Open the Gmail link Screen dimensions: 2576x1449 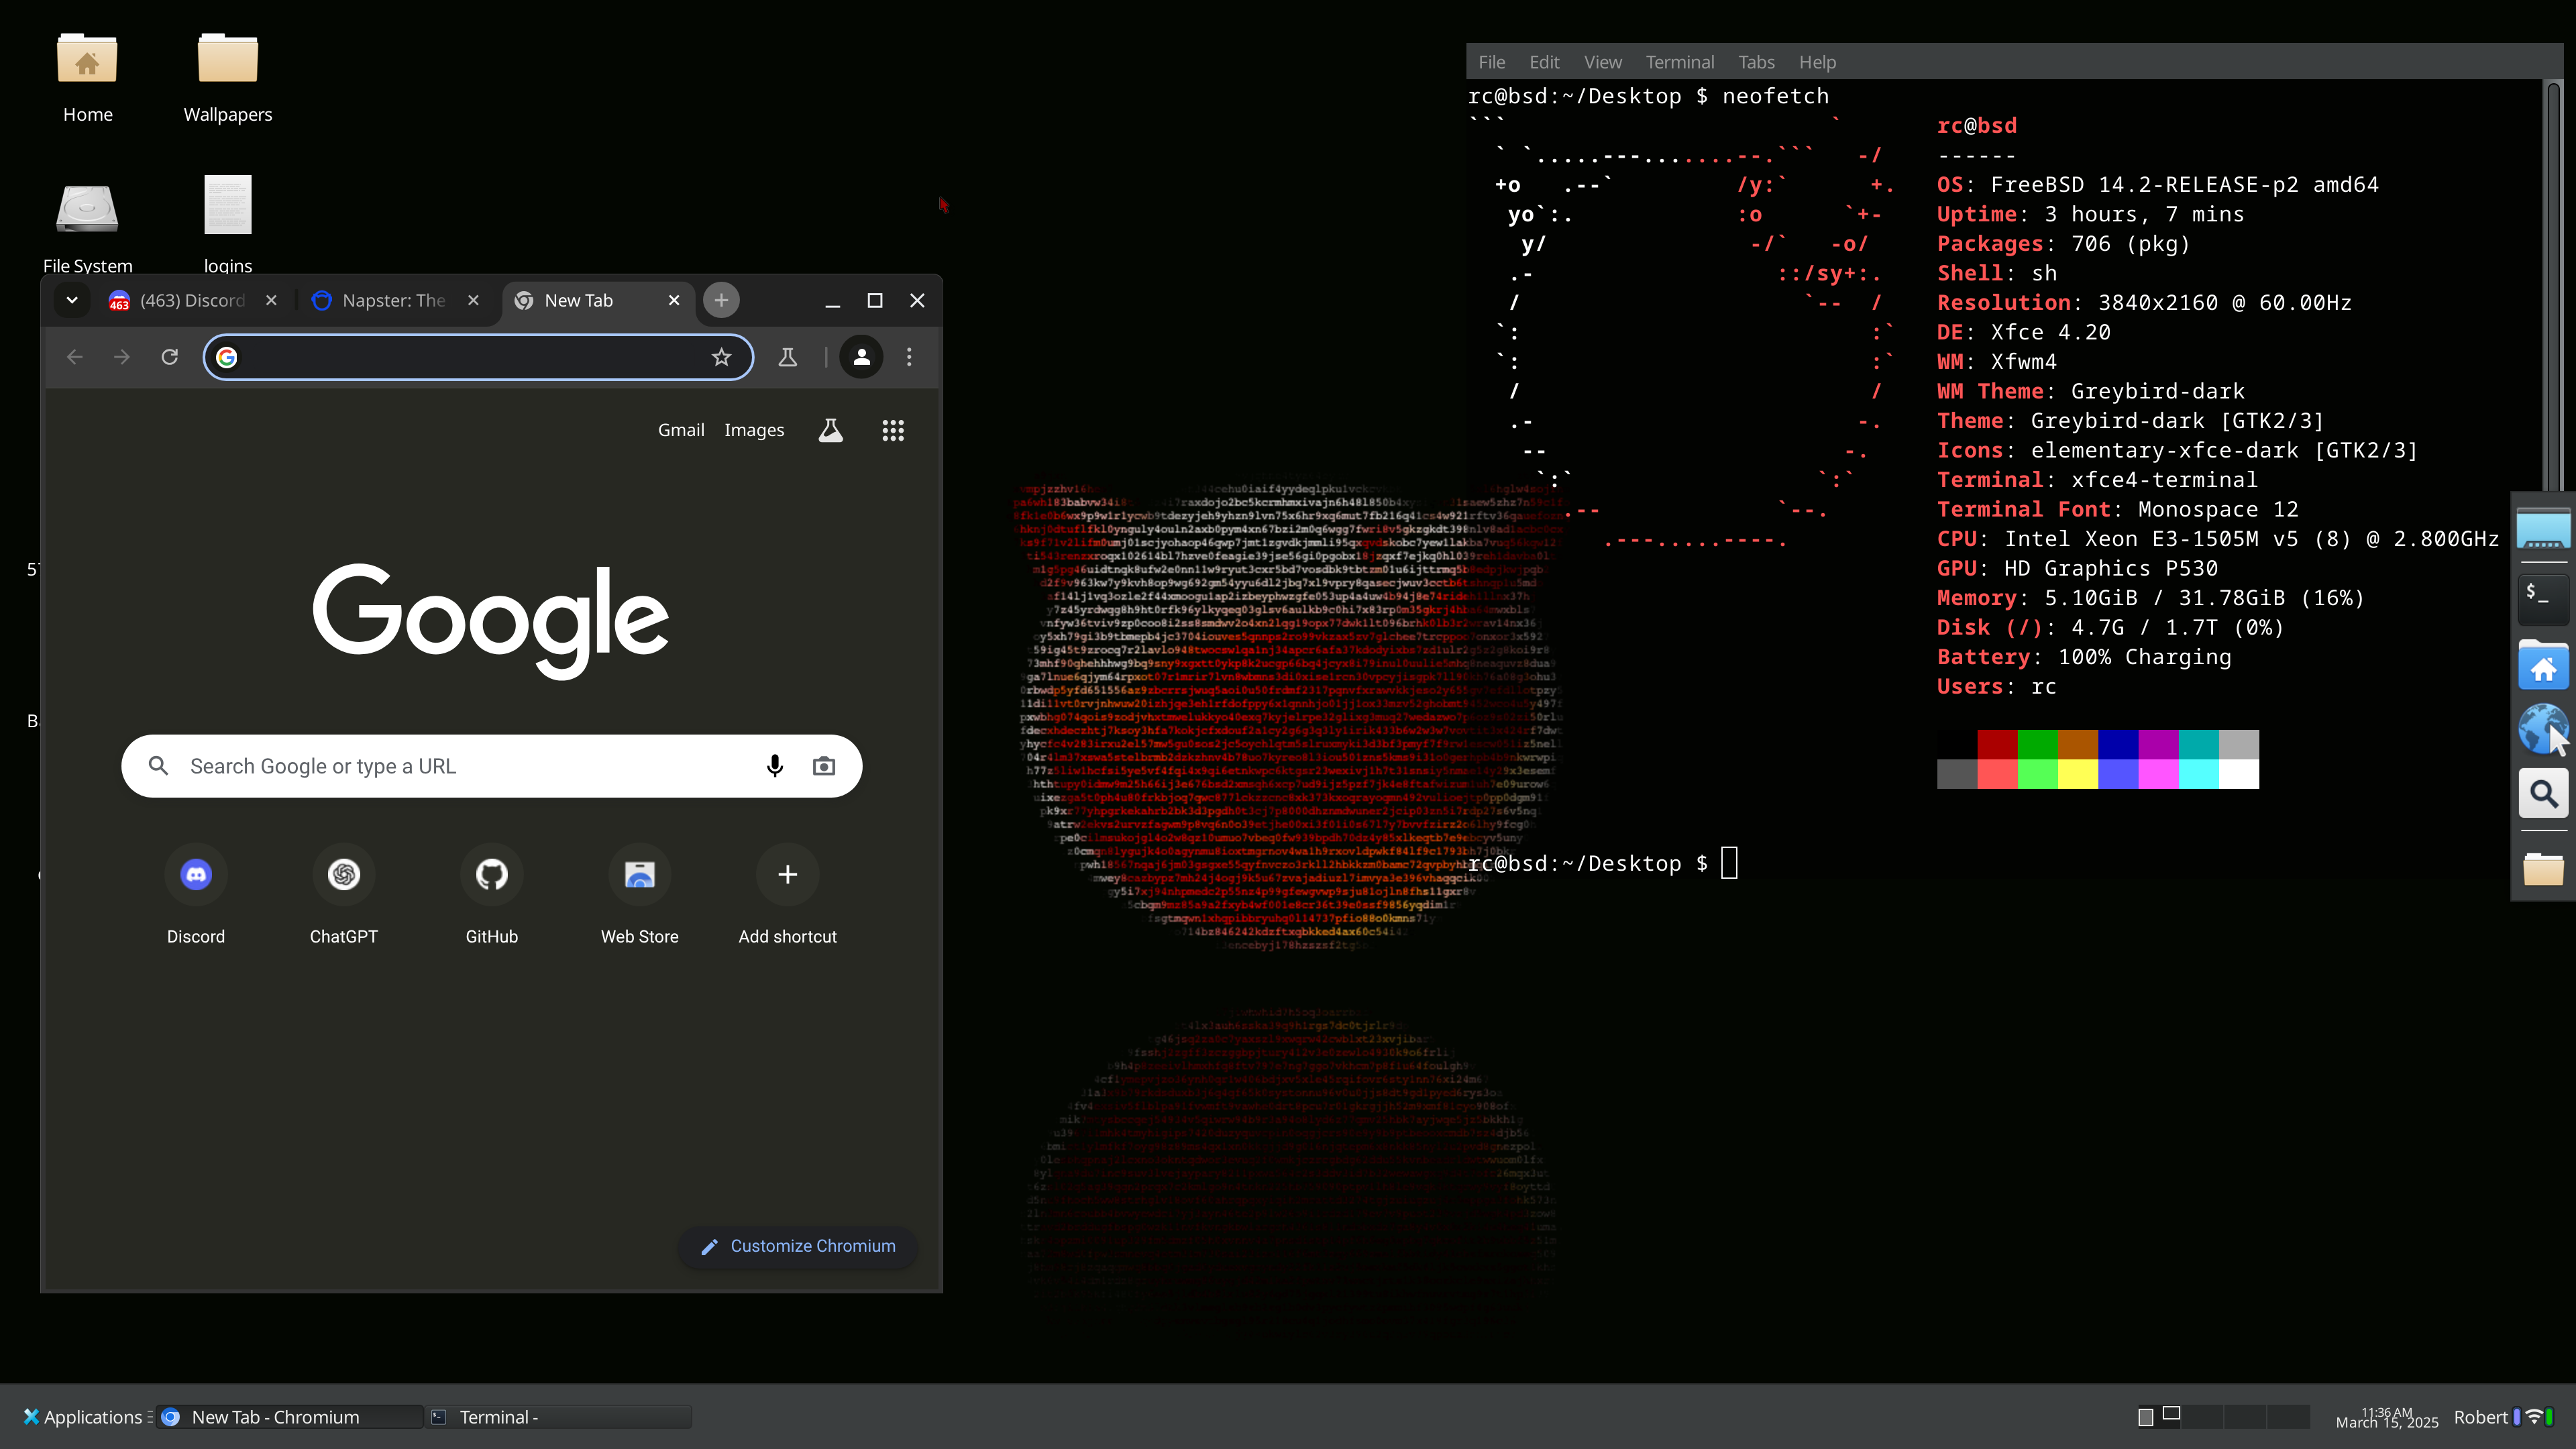coord(681,430)
